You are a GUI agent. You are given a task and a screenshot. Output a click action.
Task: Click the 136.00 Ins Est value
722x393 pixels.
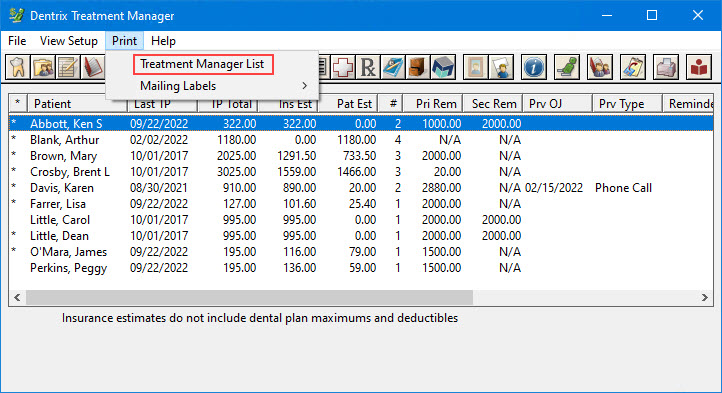pos(299,268)
